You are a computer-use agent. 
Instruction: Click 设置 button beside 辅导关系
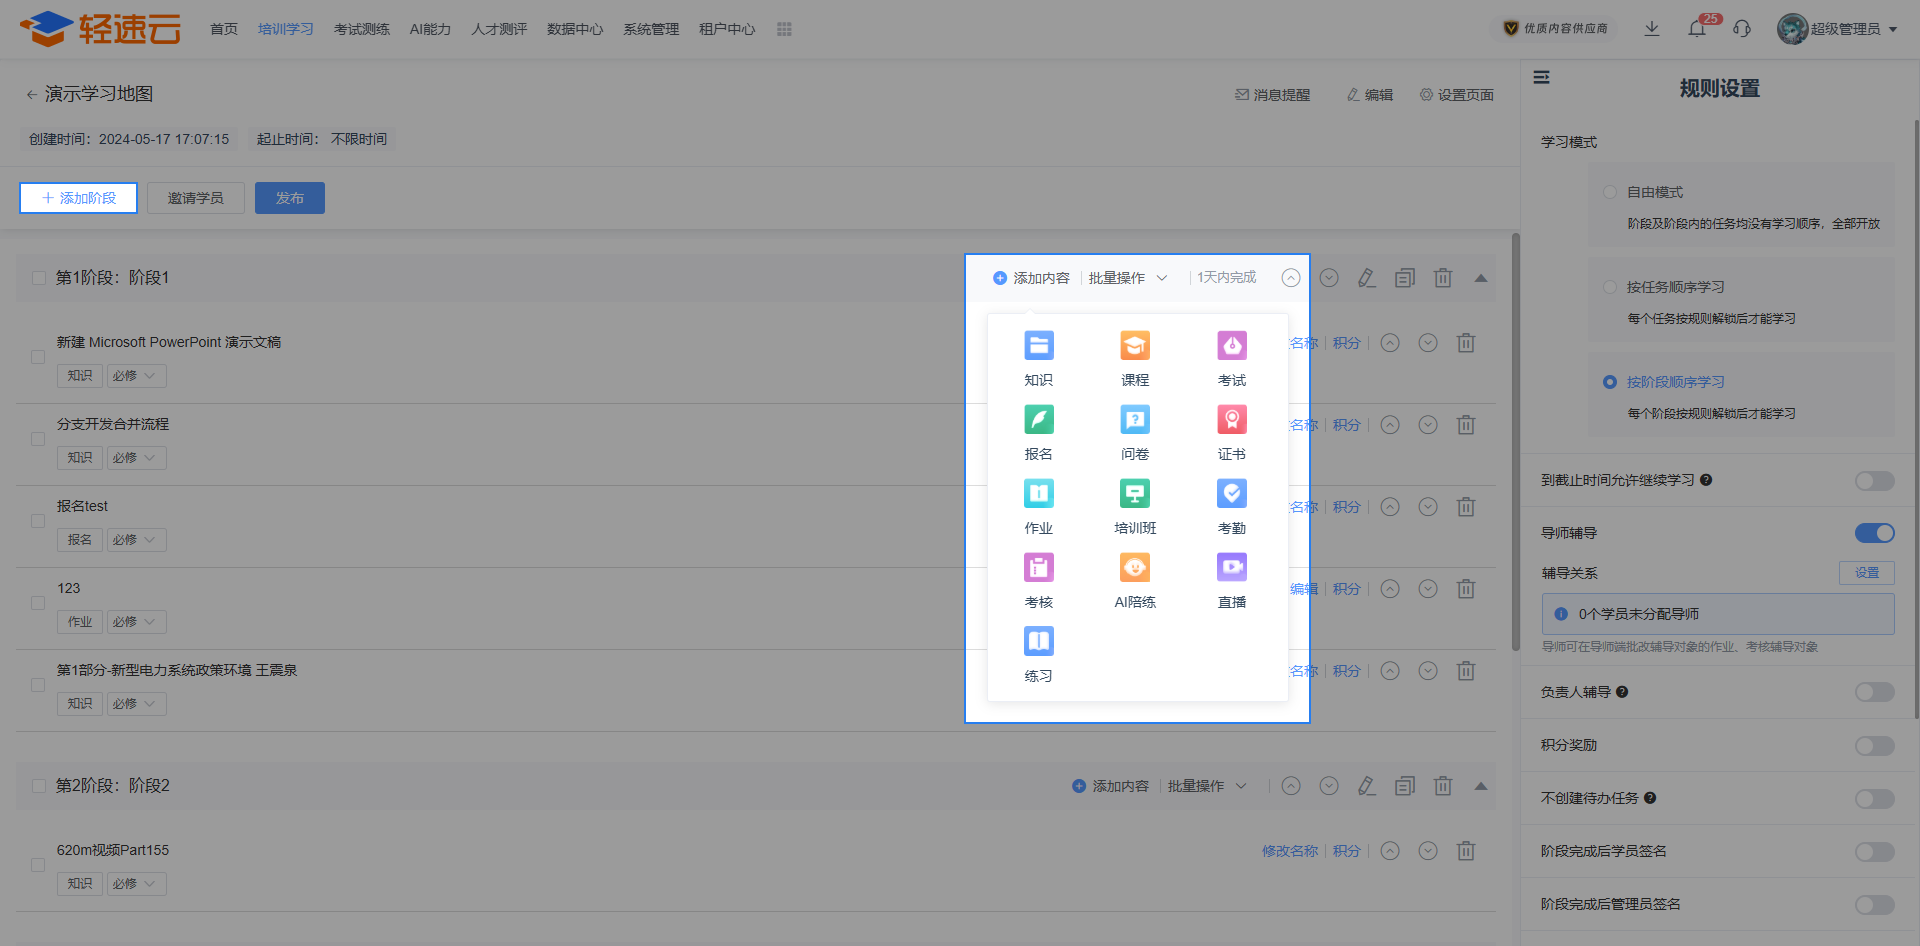tap(1866, 573)
